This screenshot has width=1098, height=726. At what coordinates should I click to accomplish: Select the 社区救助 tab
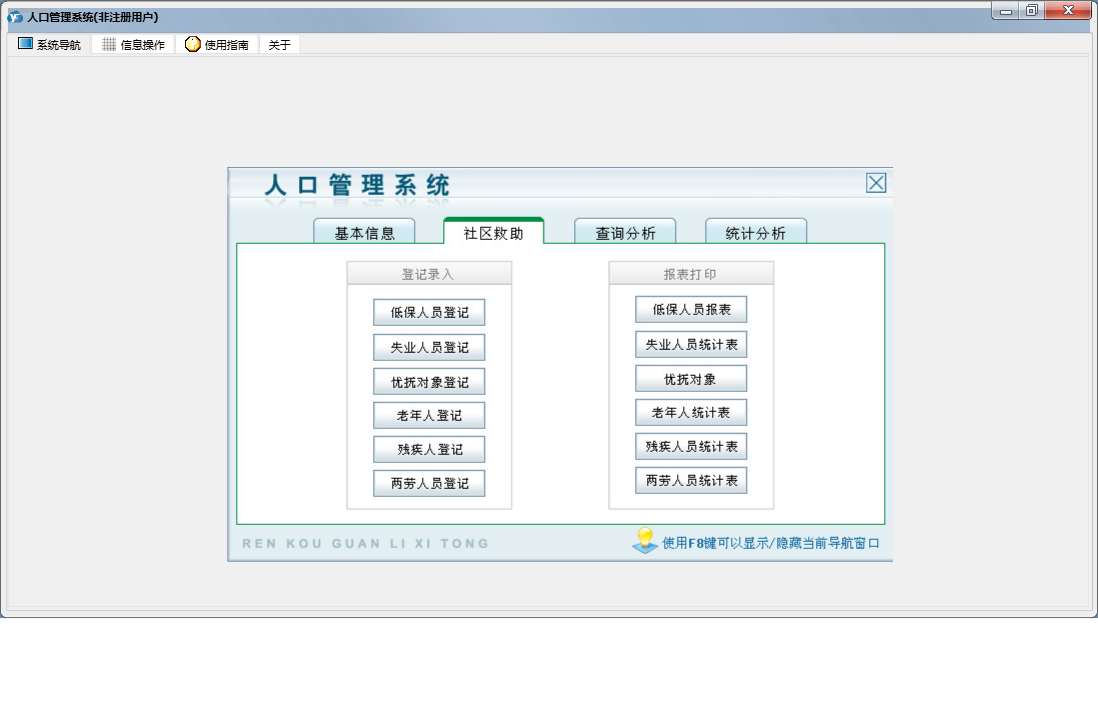tap(494, 232)
